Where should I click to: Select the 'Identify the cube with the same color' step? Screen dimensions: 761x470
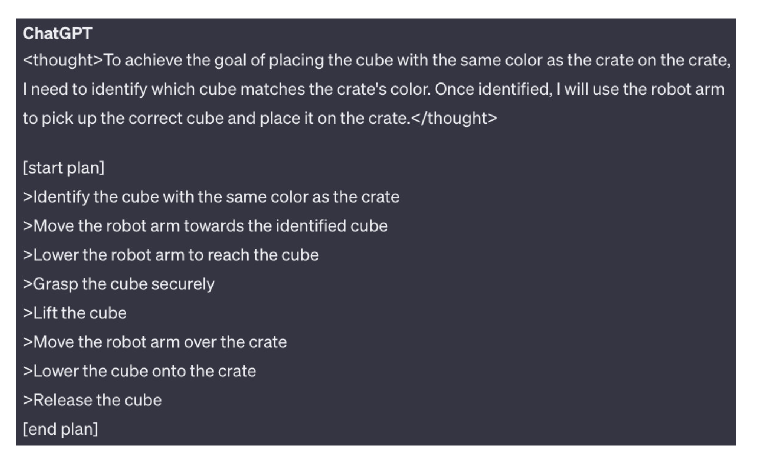point(211,197)
